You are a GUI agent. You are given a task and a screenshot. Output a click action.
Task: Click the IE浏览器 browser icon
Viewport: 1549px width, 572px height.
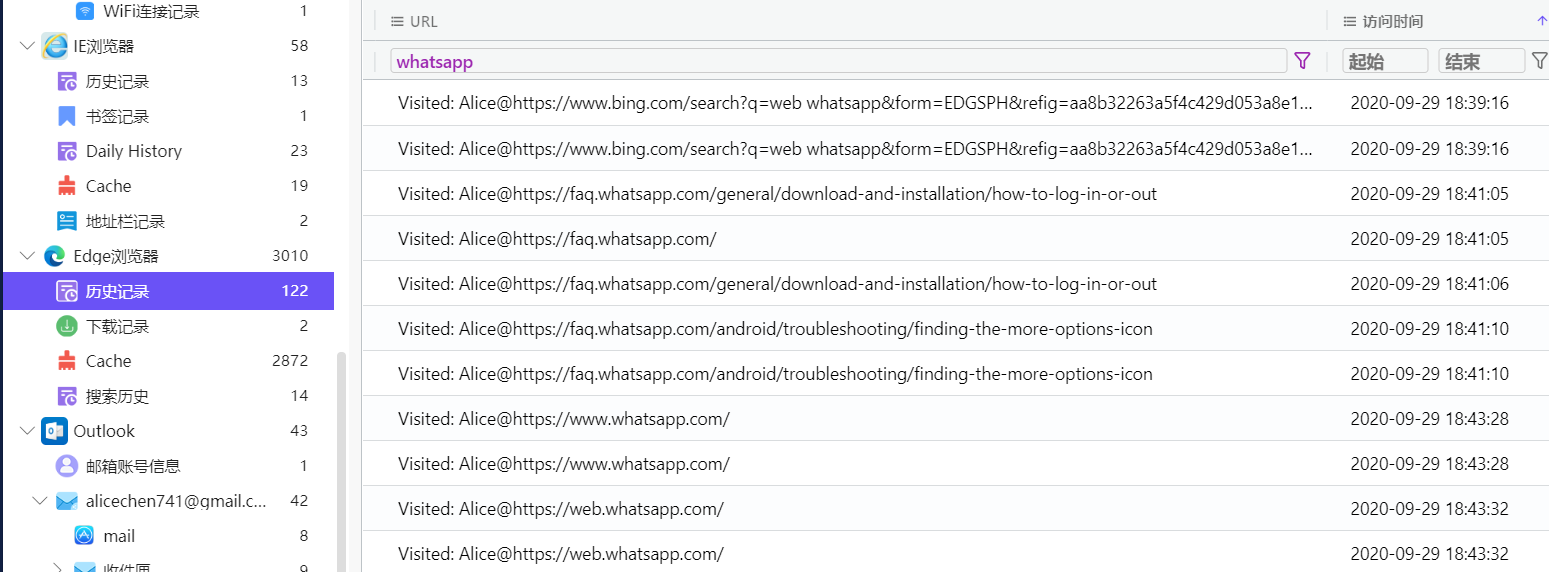pyautogui.click(x=55, y=46)
